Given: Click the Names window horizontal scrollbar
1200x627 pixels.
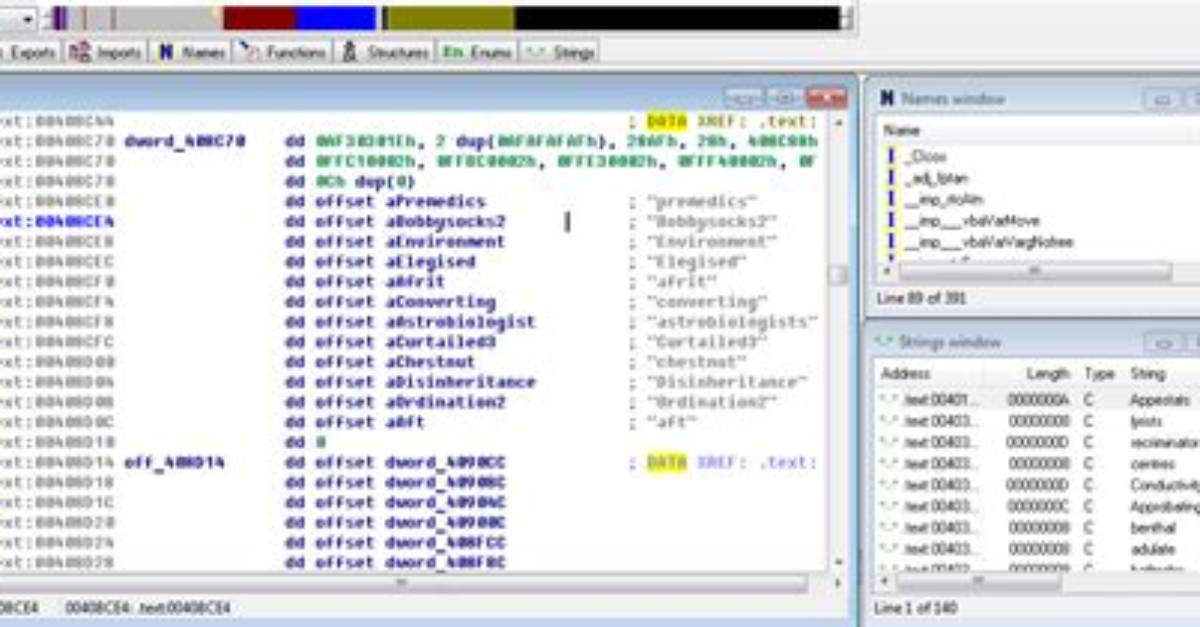Looking at the screenshot, I should pos(1035,271).
